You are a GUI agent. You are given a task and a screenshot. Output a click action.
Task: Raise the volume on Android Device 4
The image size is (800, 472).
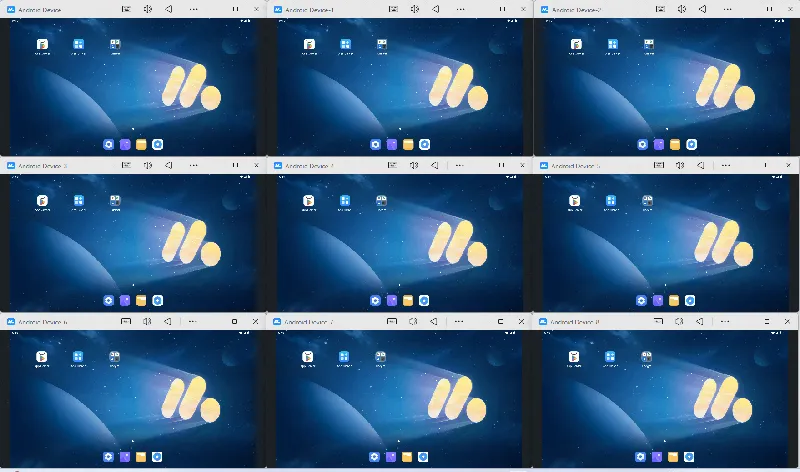coord(413,165)
